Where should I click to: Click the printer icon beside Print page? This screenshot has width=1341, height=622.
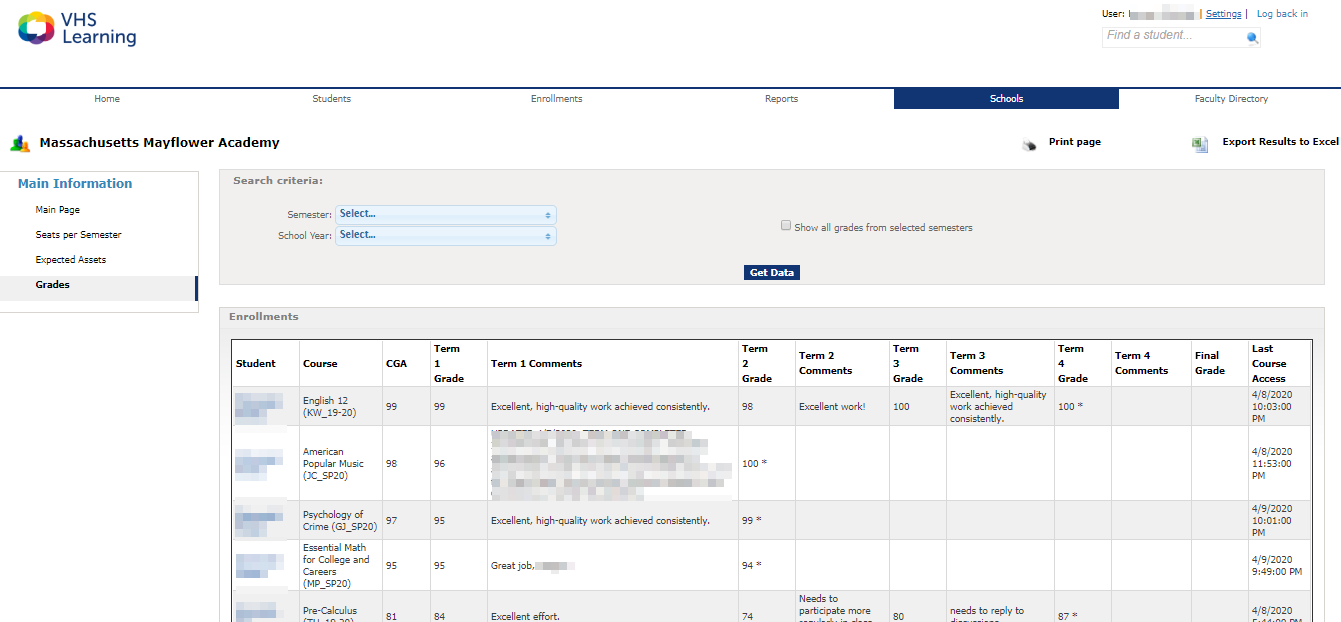click(x=1029, y=143)
